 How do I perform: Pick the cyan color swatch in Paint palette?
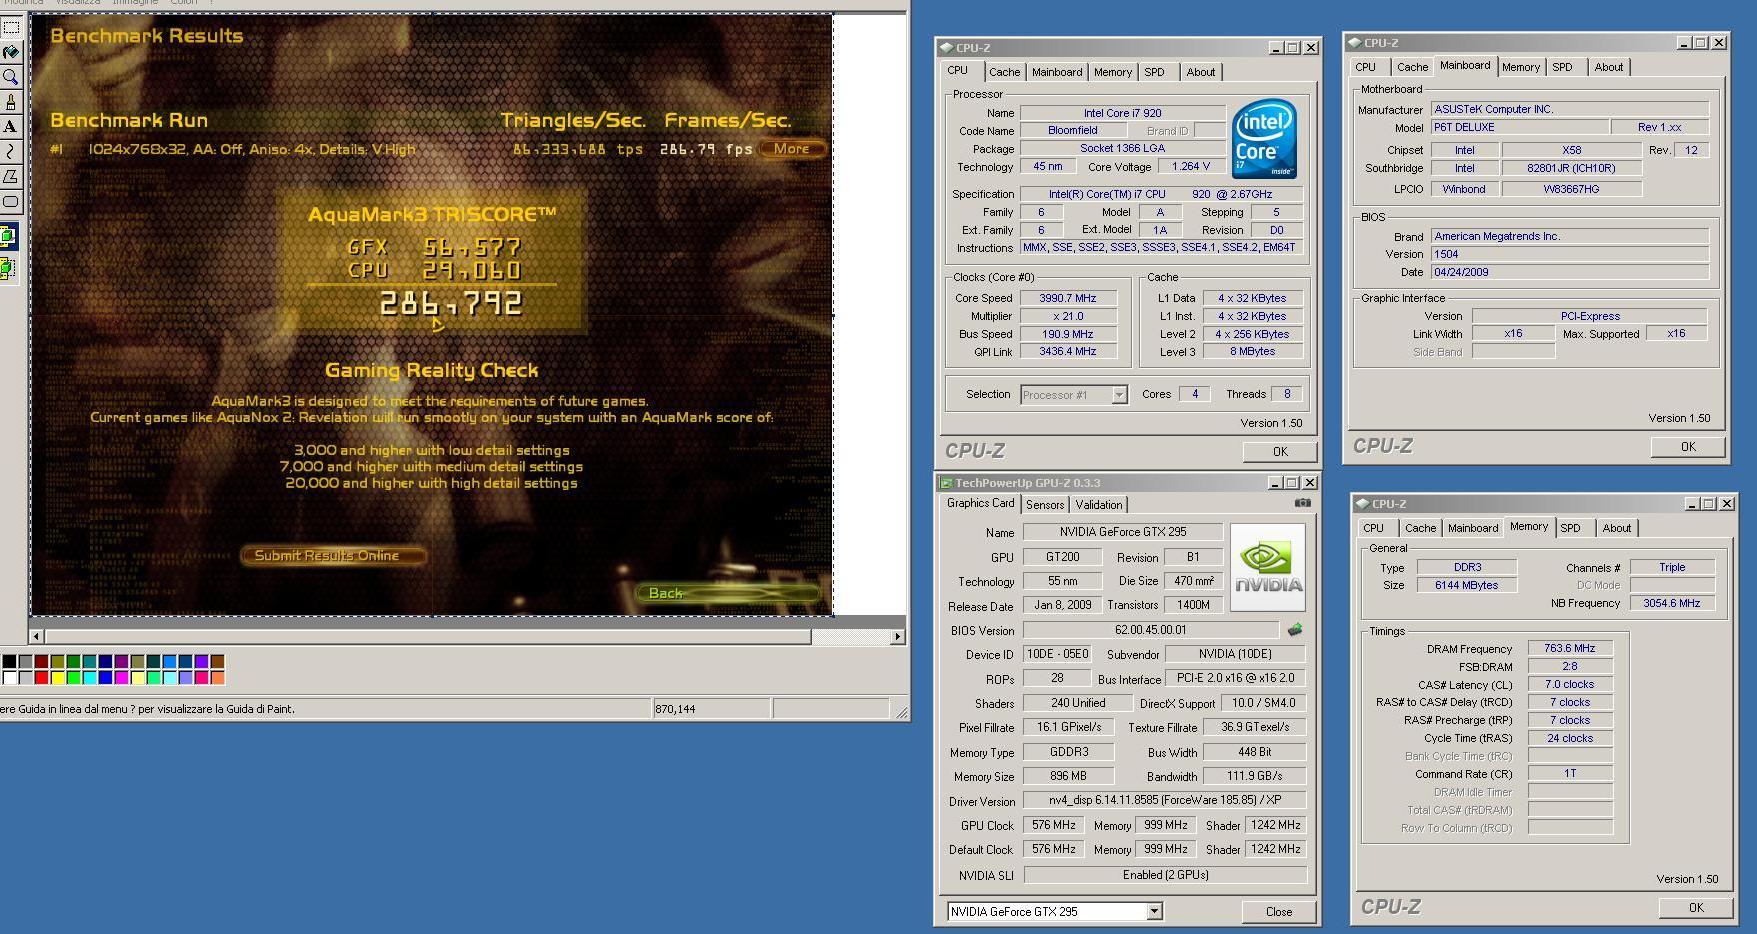pos(89,677)
